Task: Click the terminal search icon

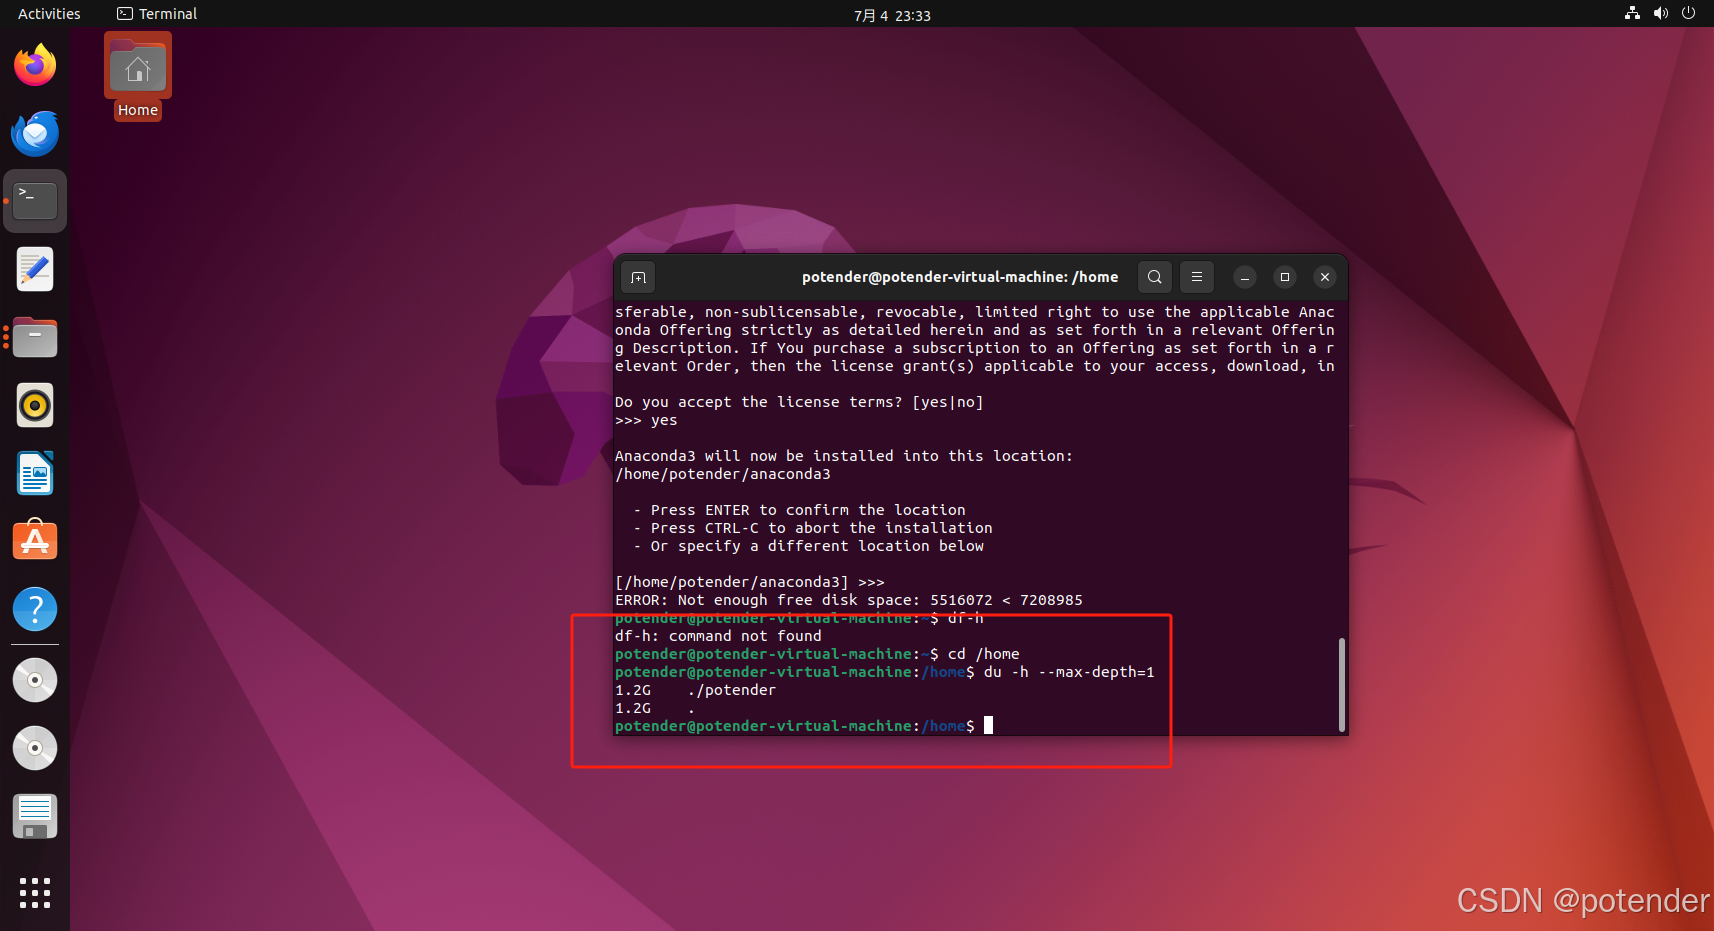Action: click(x=1155, y=277)
